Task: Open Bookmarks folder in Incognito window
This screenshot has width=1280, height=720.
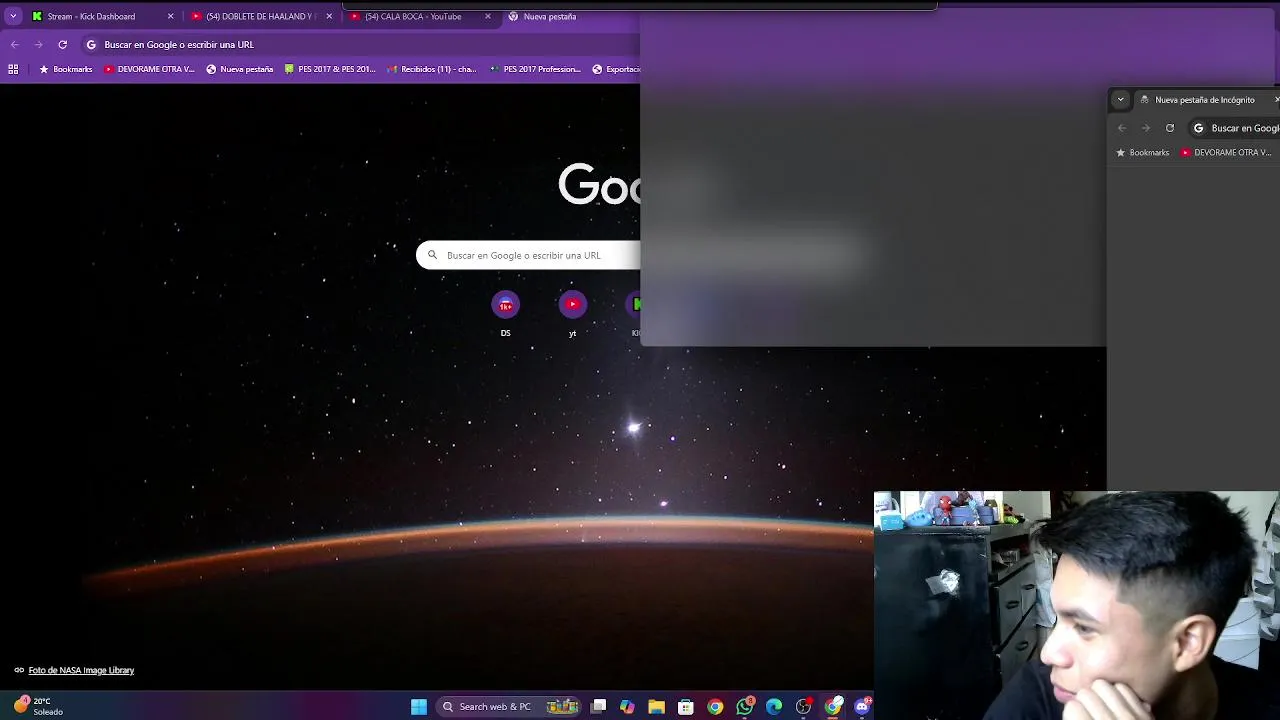Action: pyautogui.click(x=1142, y=152)
